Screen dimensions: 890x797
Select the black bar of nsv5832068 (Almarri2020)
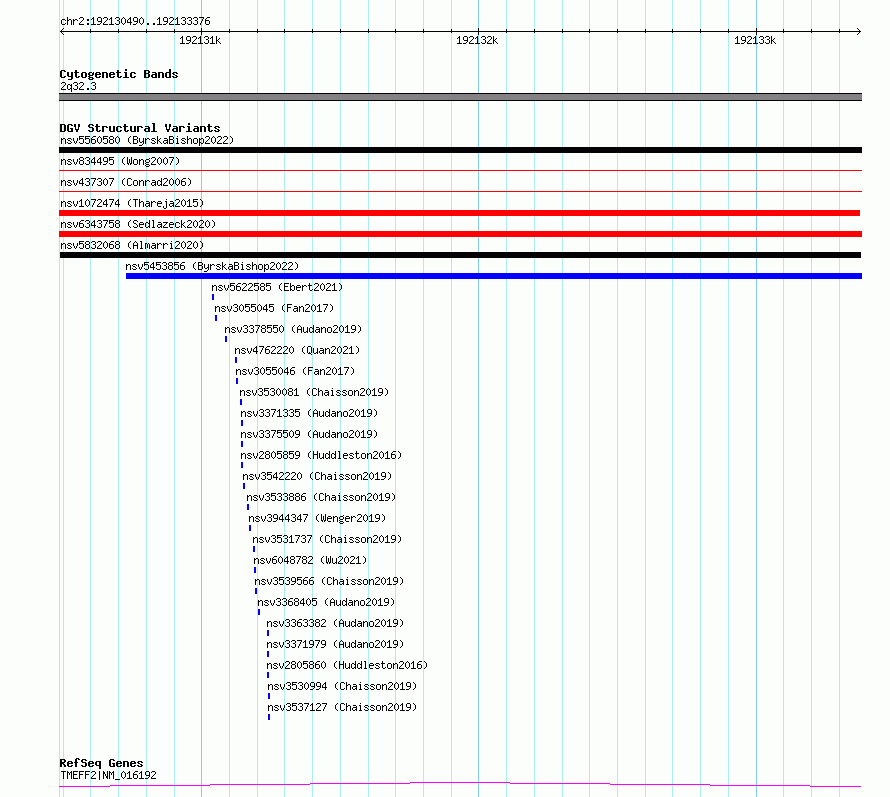point(460,255)
